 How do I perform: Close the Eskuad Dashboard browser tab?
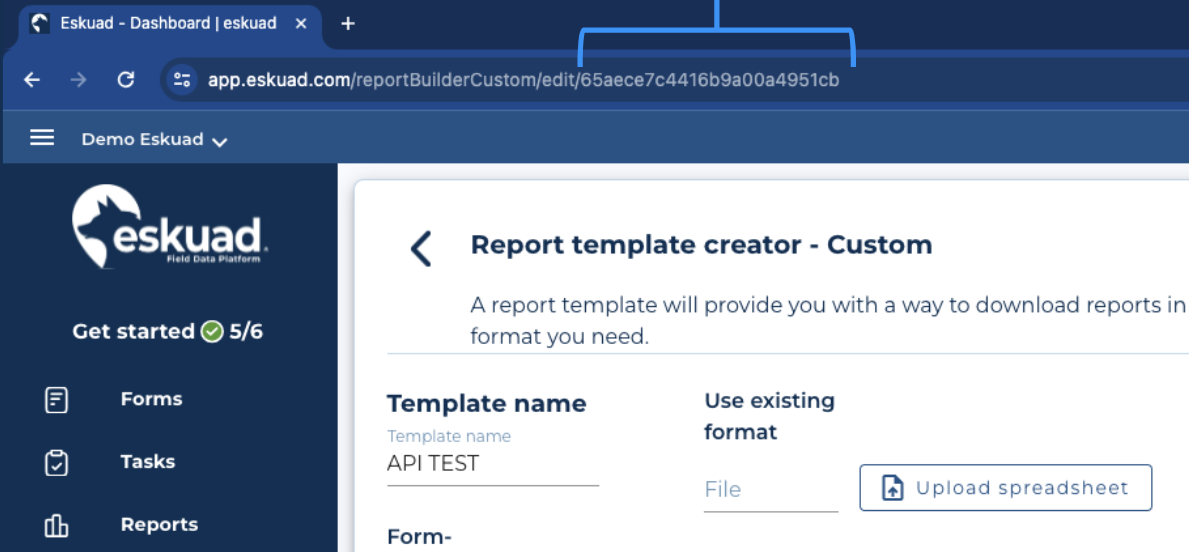[x=300, y=24]
